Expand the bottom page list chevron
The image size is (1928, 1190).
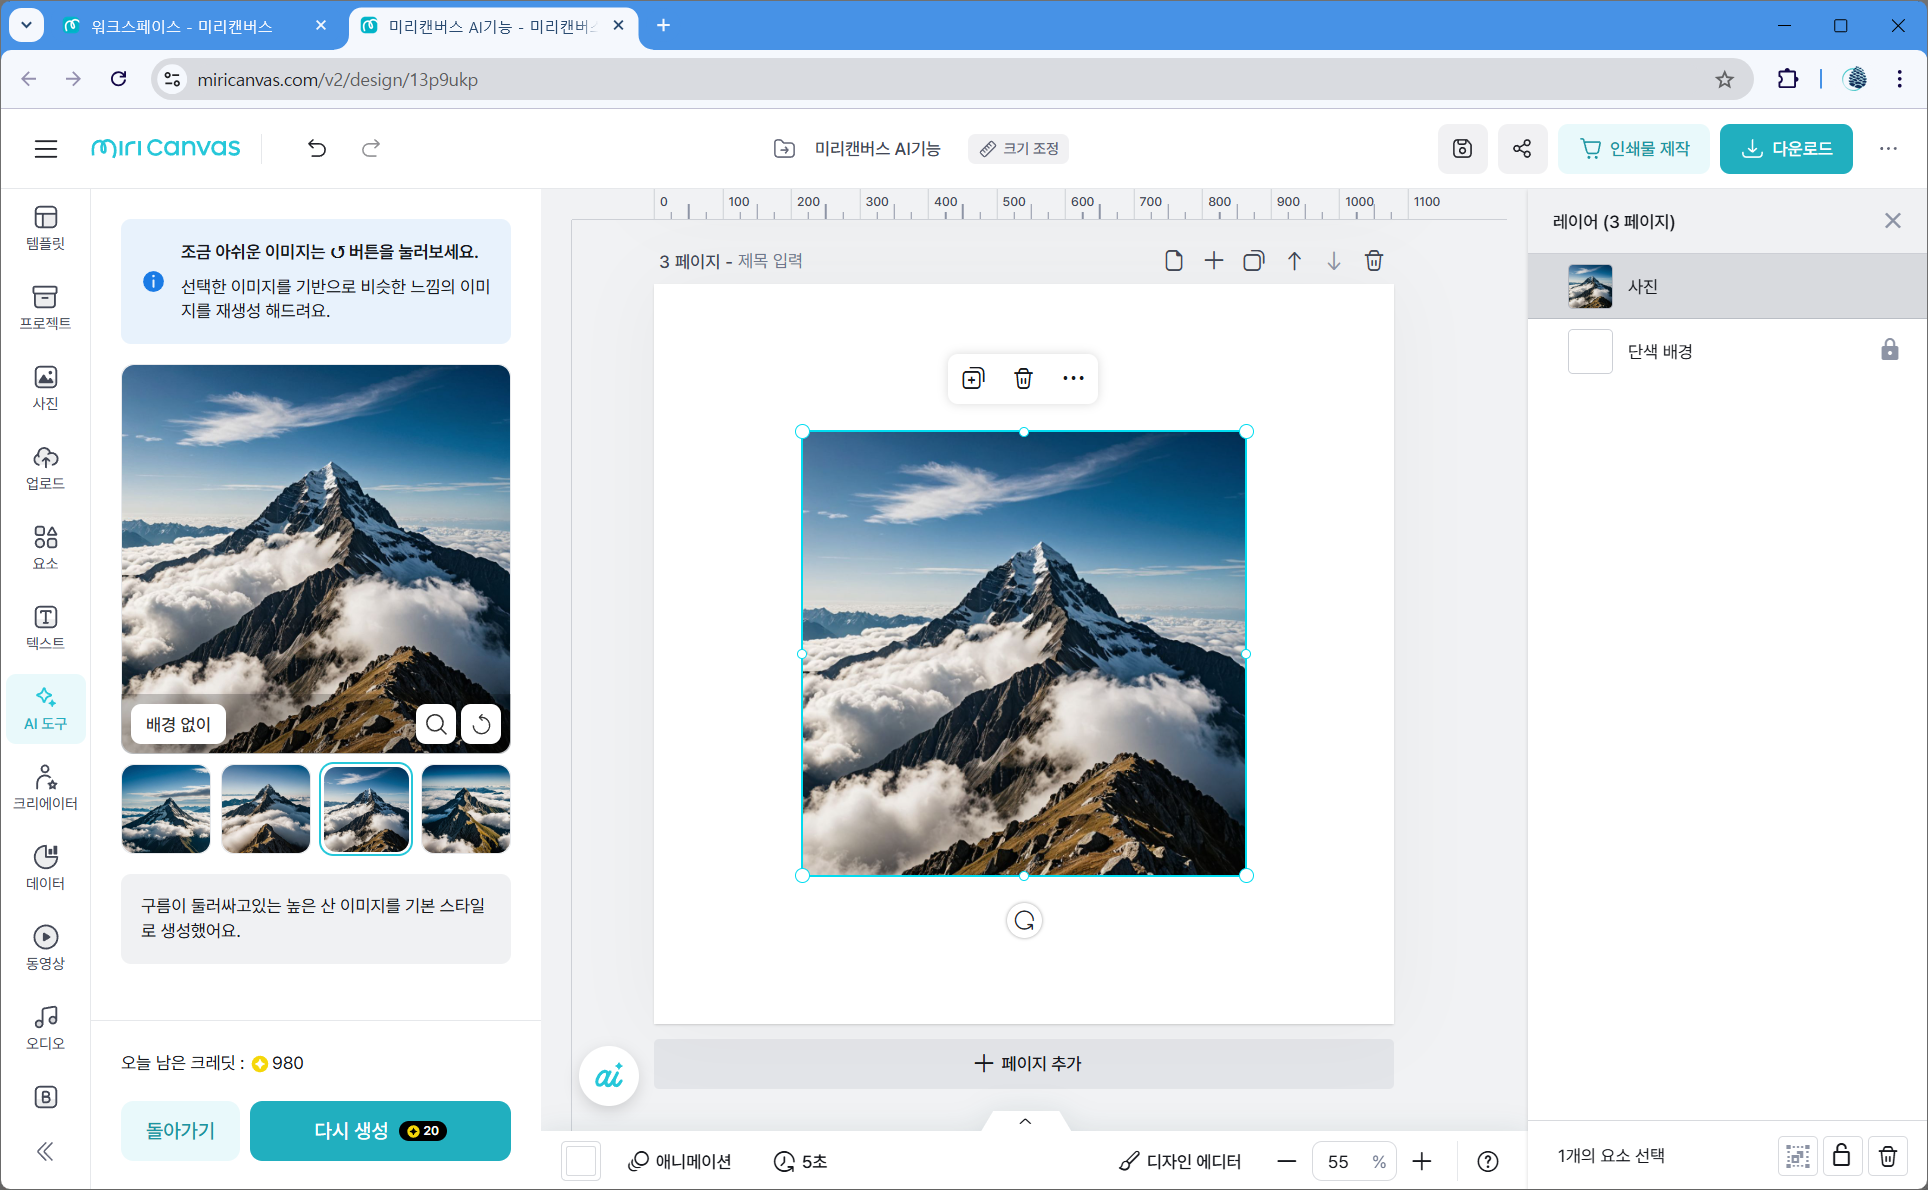[x=1025, y=1121]
